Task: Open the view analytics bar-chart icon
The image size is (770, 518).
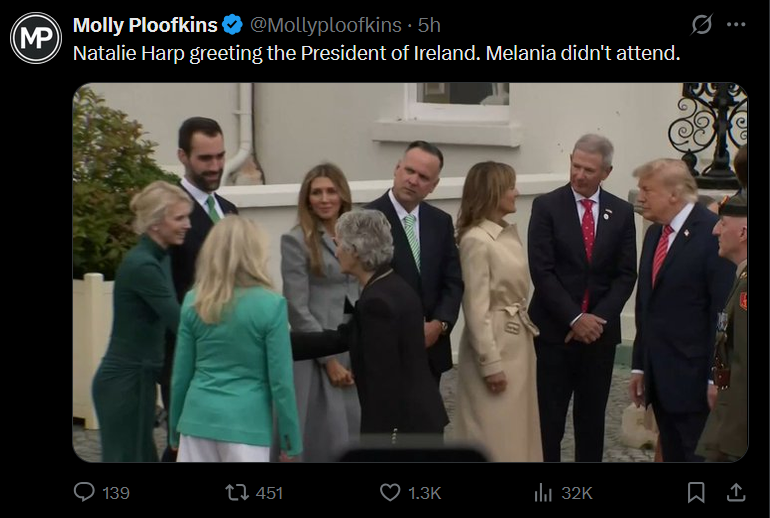Action: coord(543,492)
